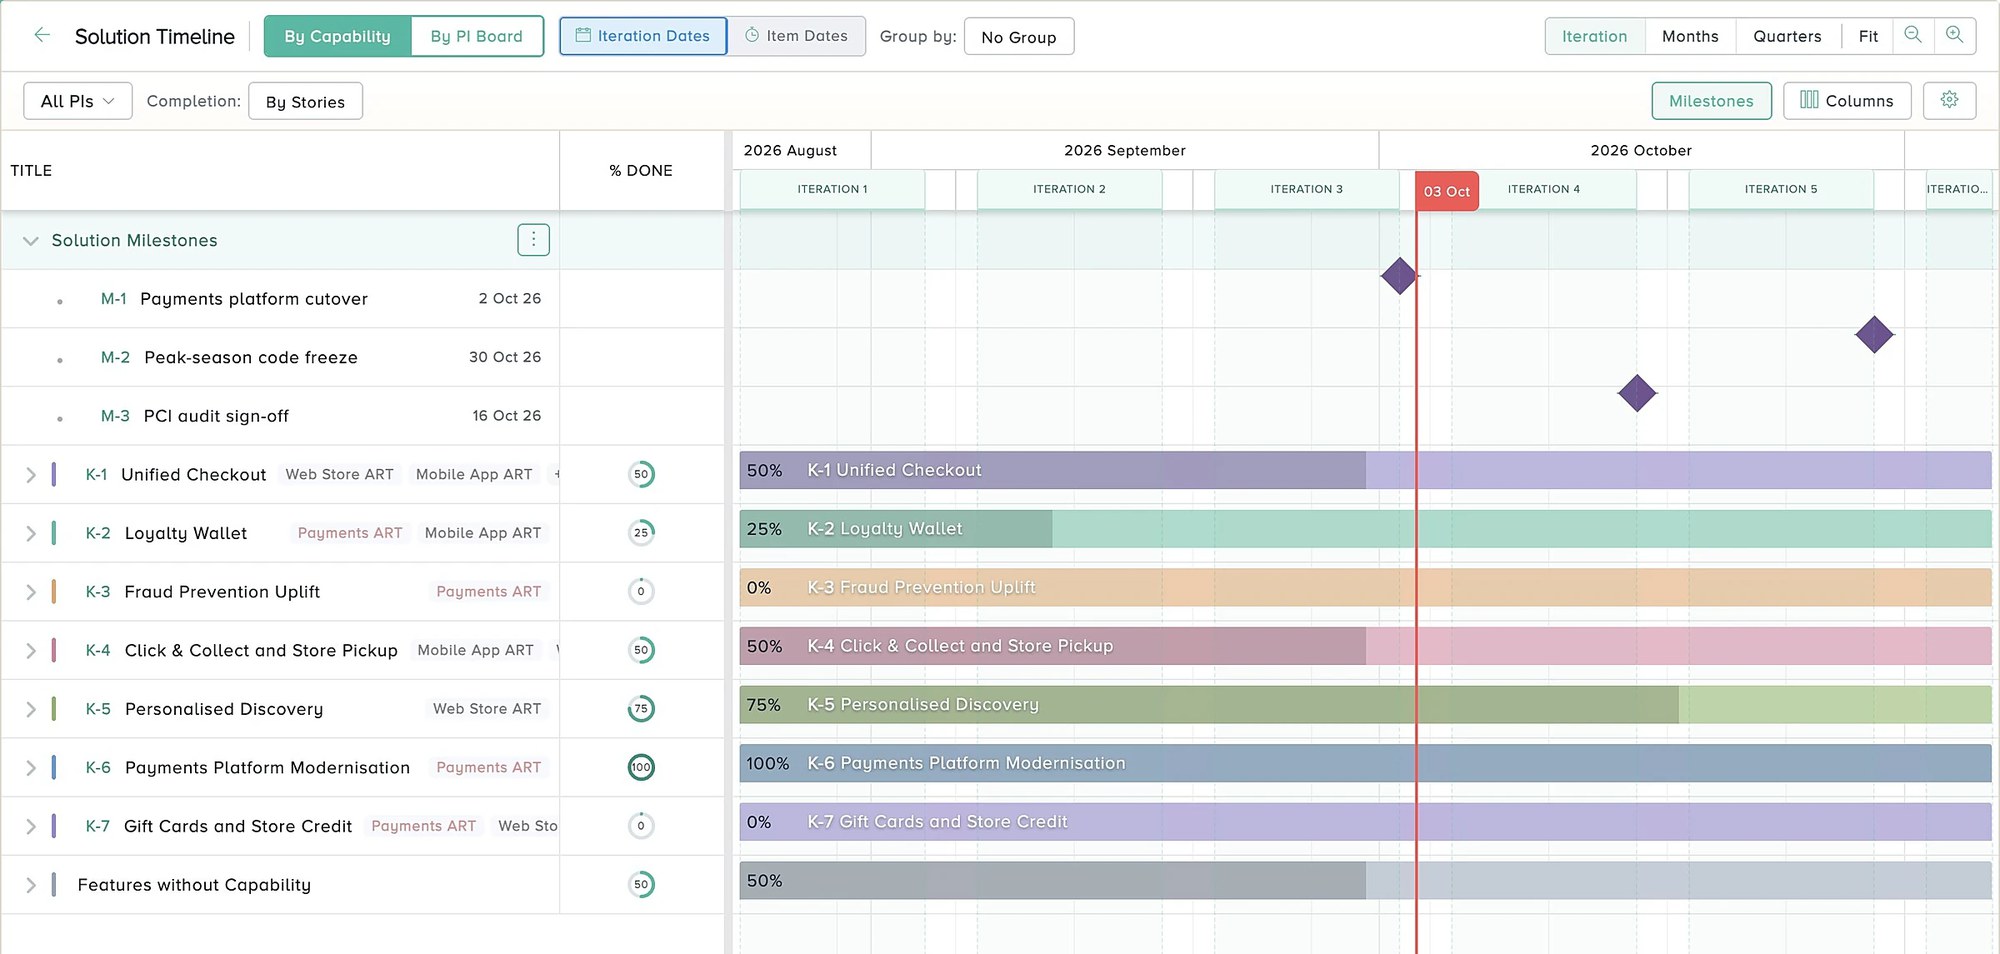Click the 0% ring for Fraud Prevention Uplift
The image size is (2000, 954).
click(x=641, y=591)
